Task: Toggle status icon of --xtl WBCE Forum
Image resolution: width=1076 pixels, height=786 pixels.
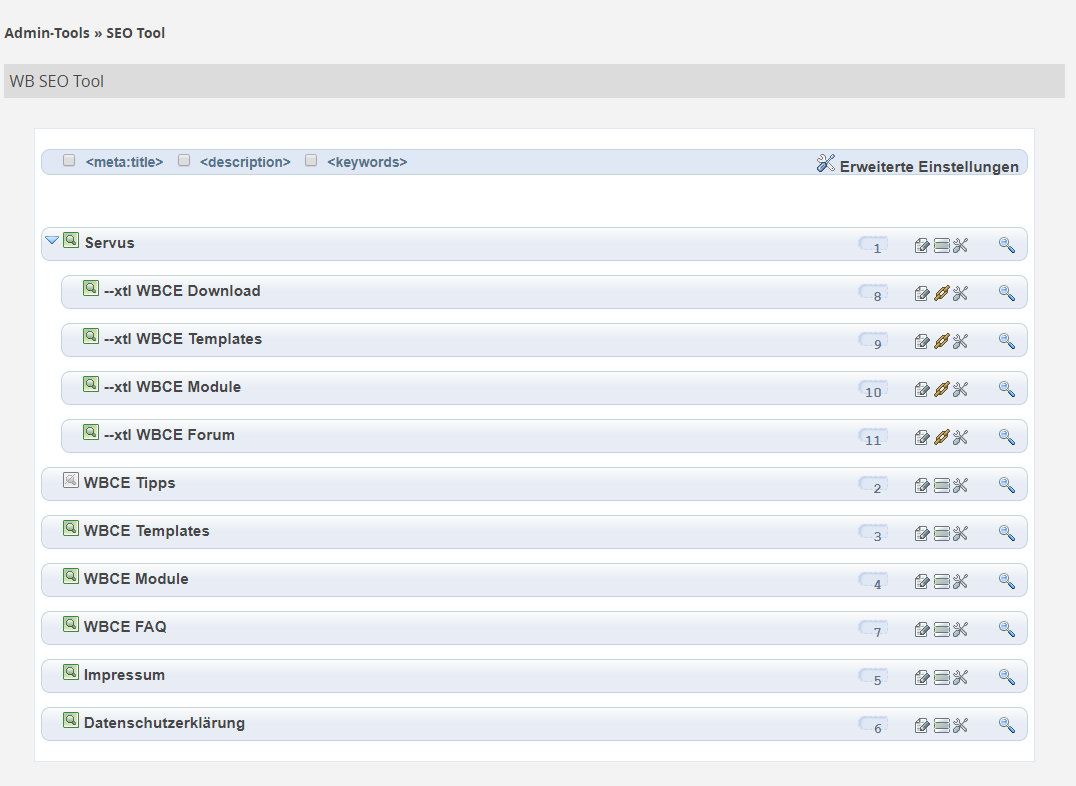Action: tap(91, 432)
